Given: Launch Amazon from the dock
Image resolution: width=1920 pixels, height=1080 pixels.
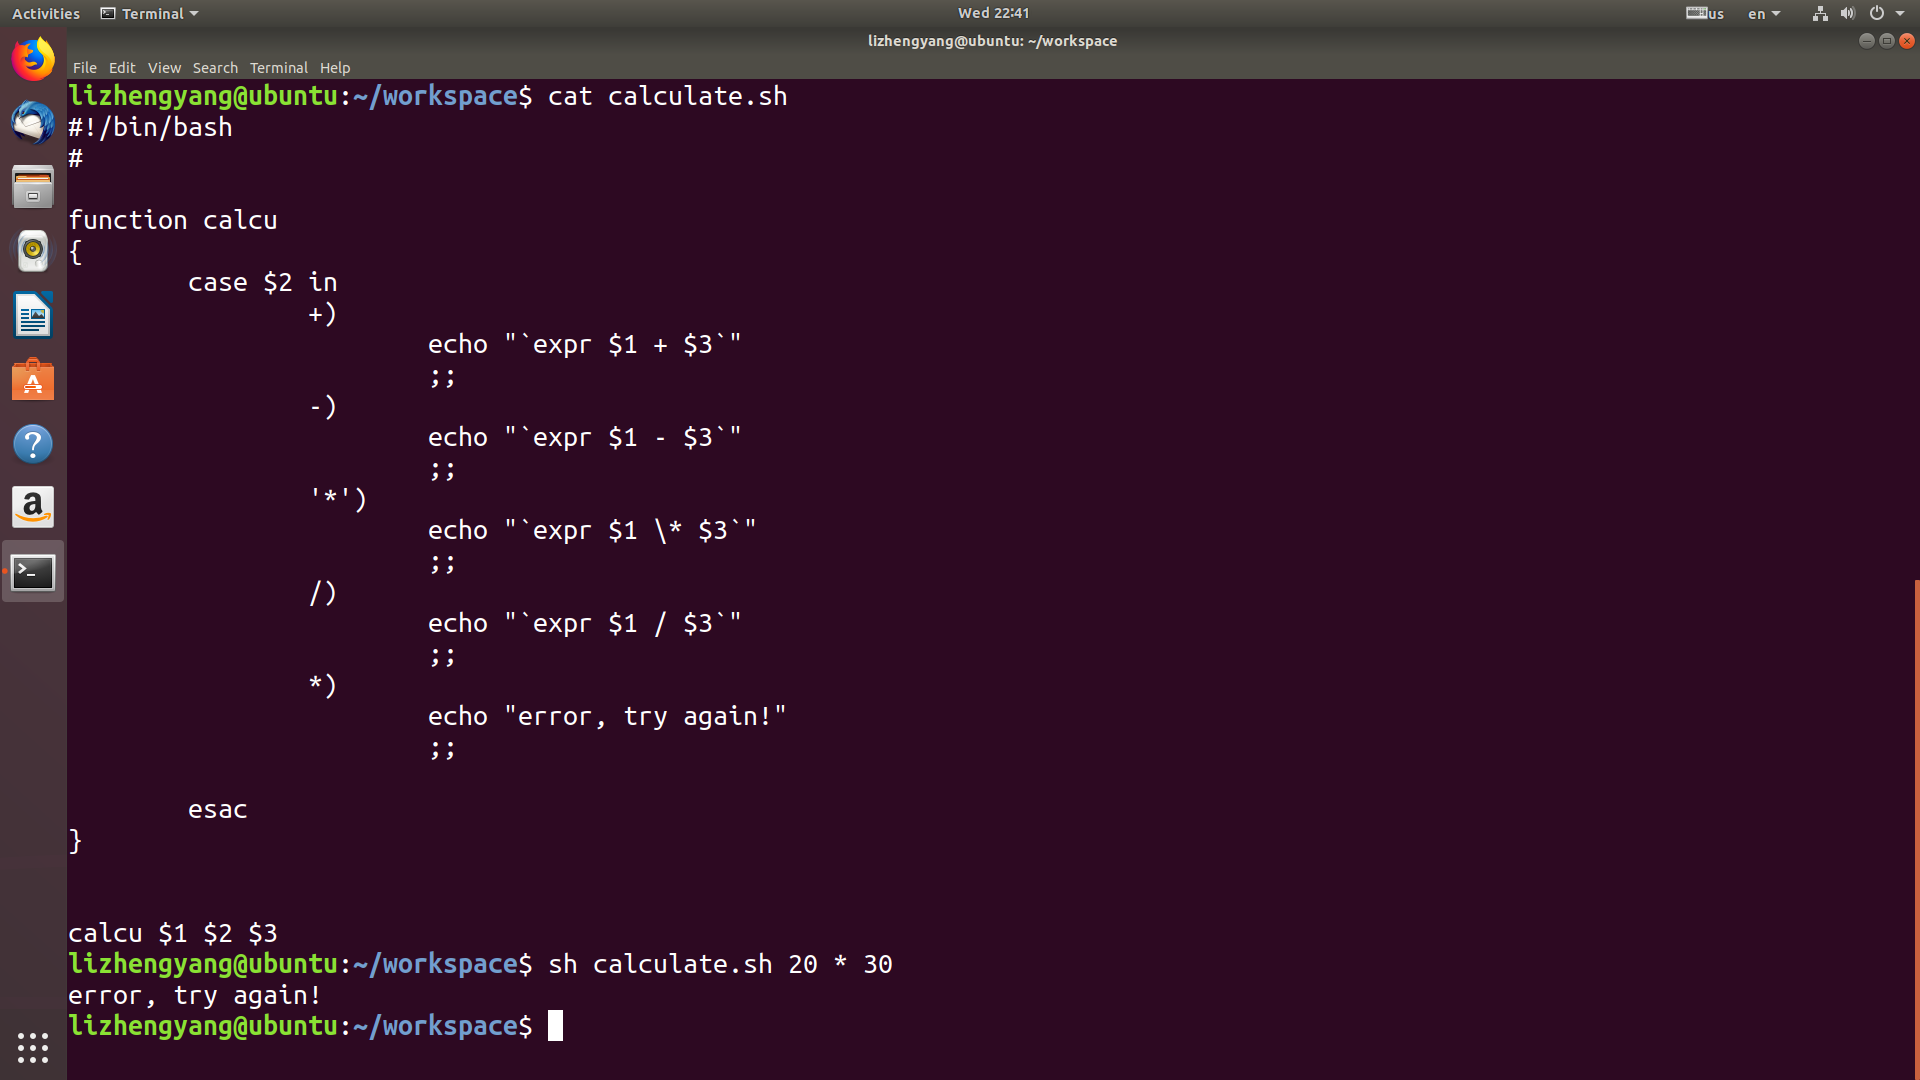Looking at the screenshot, I should [x=33, y=508].
